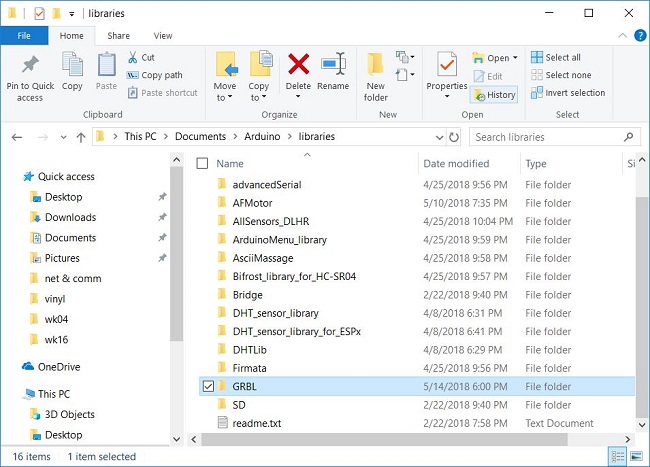This screenshot has width=650, height=467.
Task: Select the advancedSerial folder
Action: pos(267,184)
